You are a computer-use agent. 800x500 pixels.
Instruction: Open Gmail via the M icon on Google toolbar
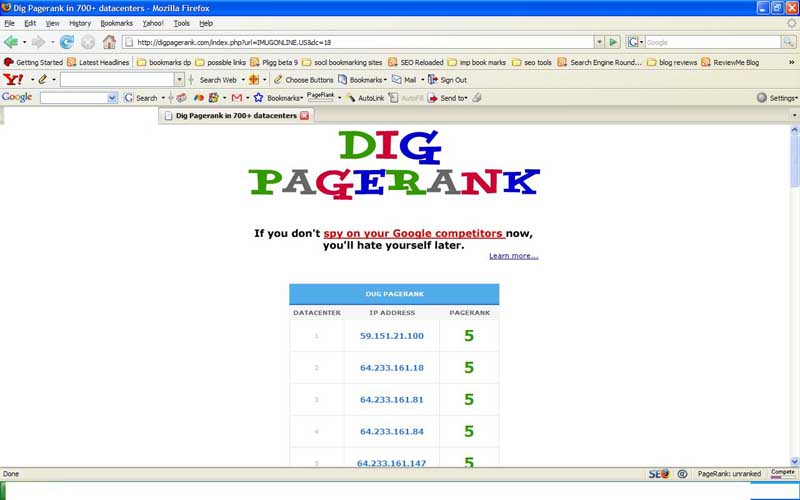point(237,97)
